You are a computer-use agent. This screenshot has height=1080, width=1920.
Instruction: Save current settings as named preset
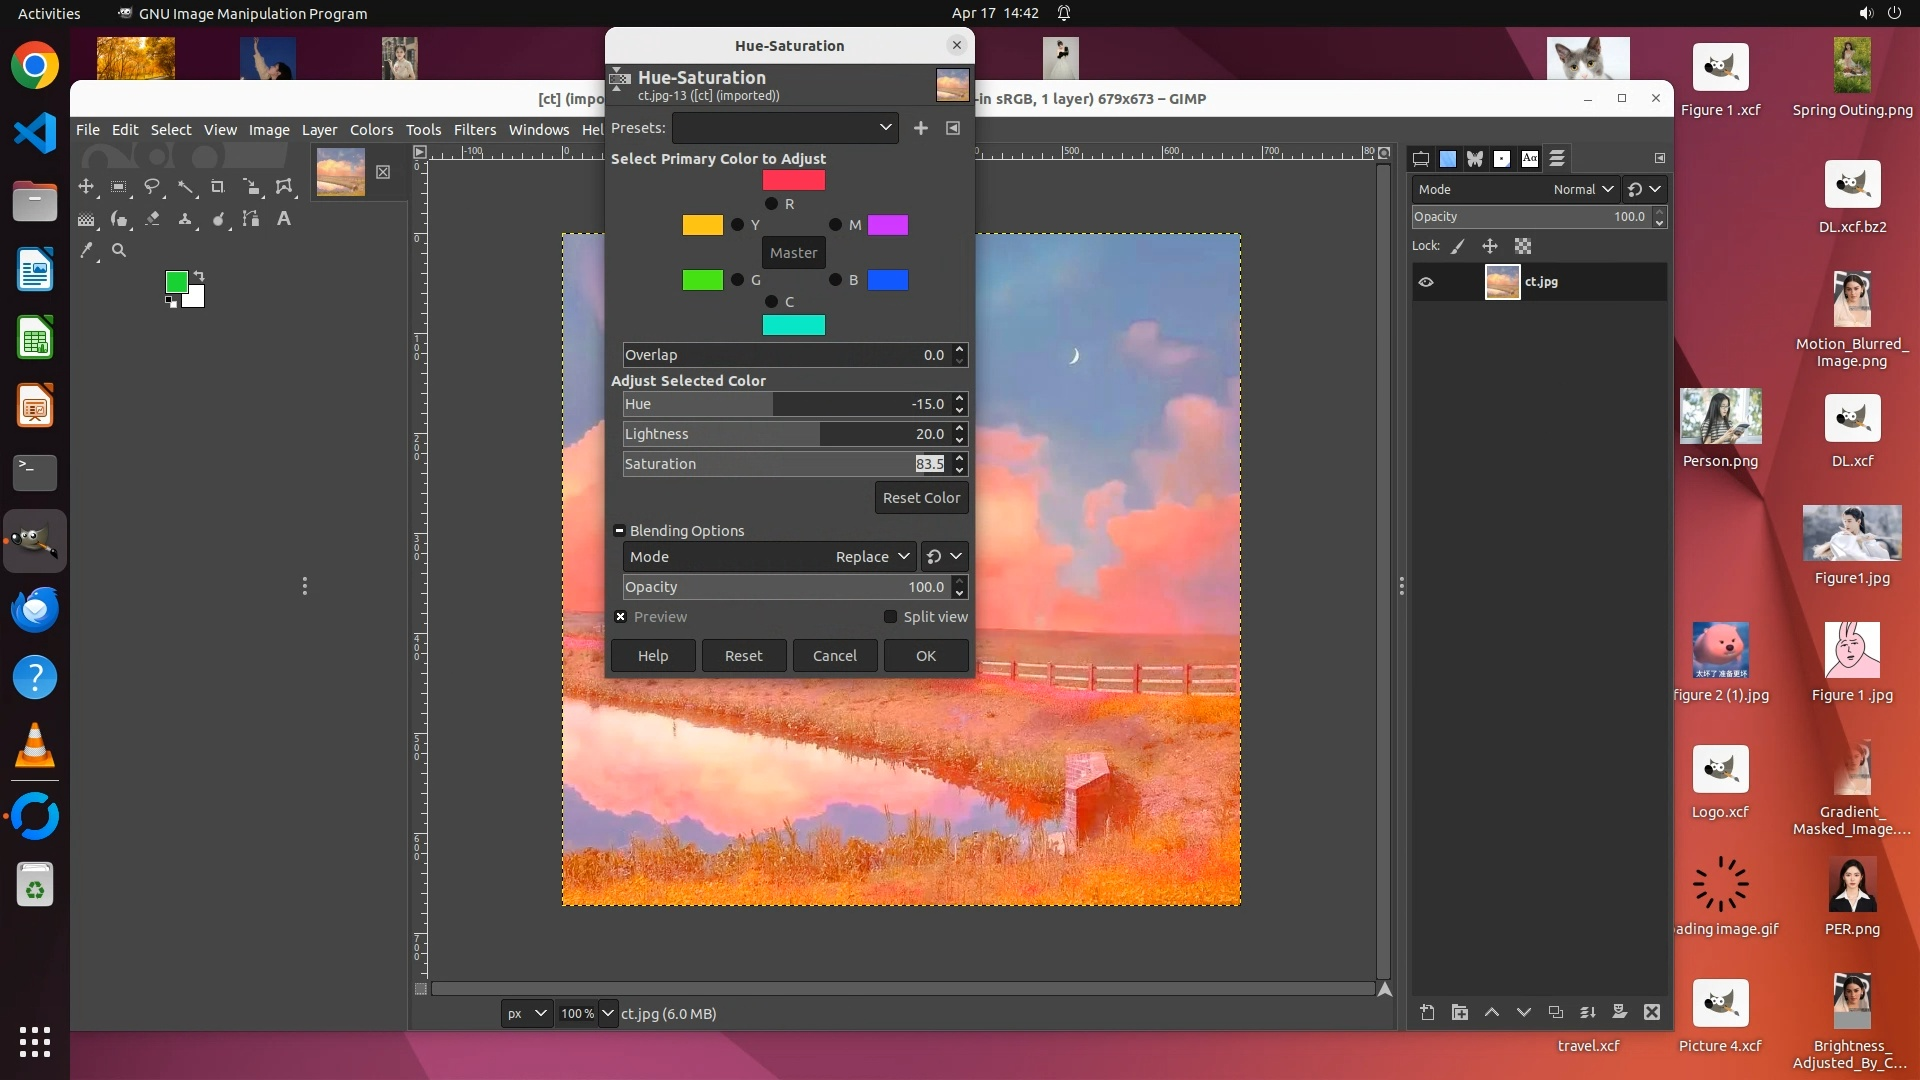920,128
